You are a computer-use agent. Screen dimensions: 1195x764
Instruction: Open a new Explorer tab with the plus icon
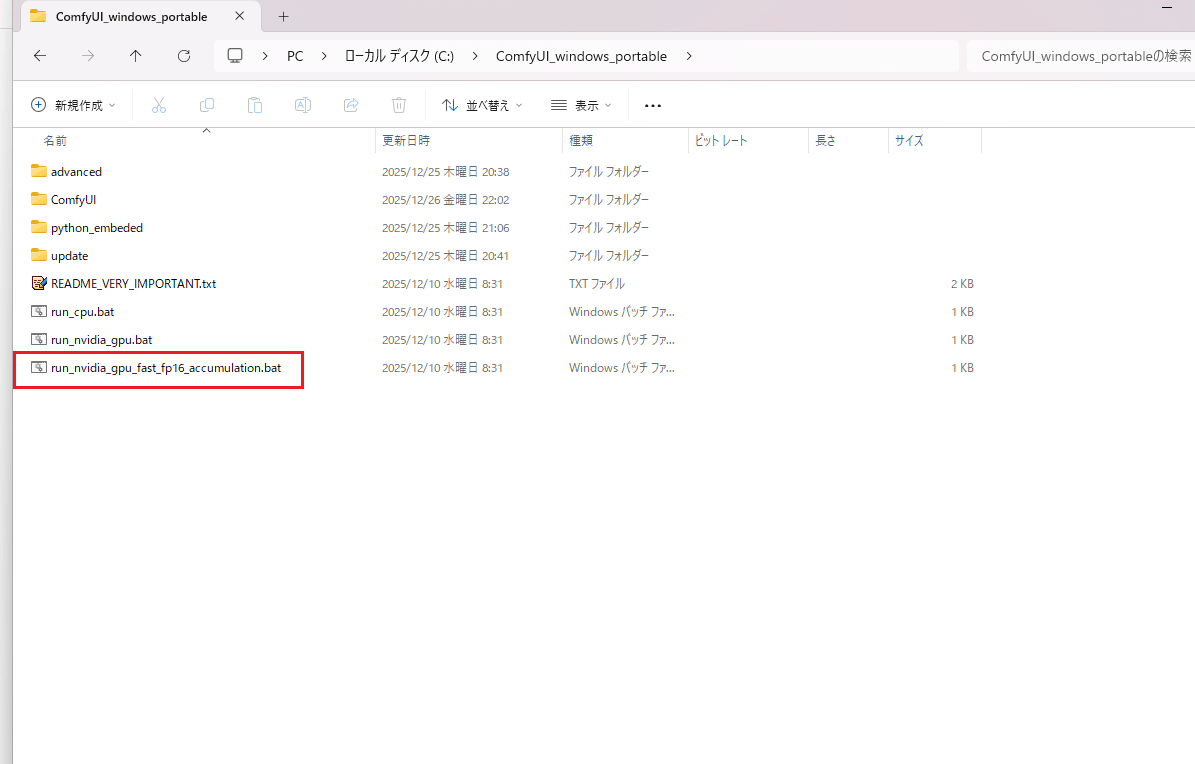(283, 16)
